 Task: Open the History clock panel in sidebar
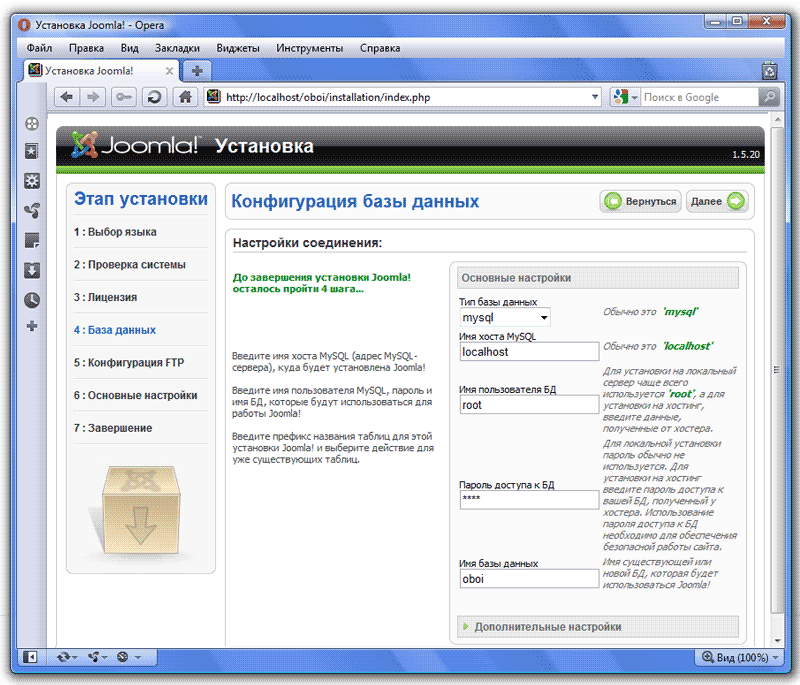(x=32, y=299)
